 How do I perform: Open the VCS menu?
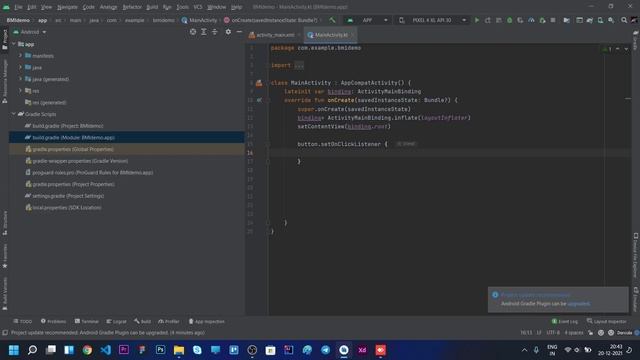198,7
